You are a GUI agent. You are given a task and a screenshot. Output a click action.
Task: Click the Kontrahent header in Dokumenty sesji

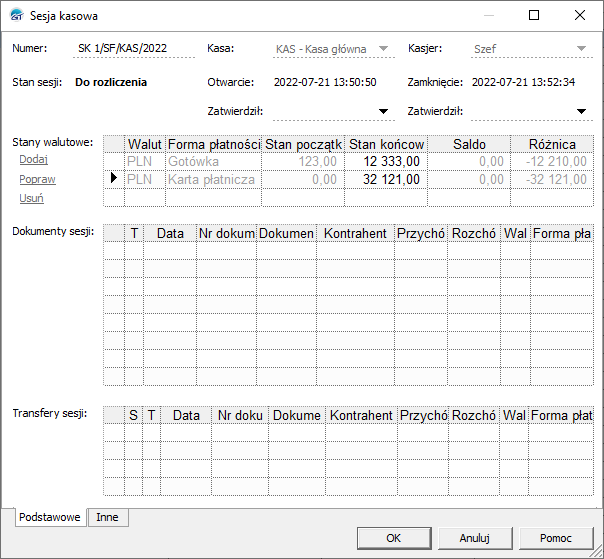pyautogui.click(x=355, y=233)
